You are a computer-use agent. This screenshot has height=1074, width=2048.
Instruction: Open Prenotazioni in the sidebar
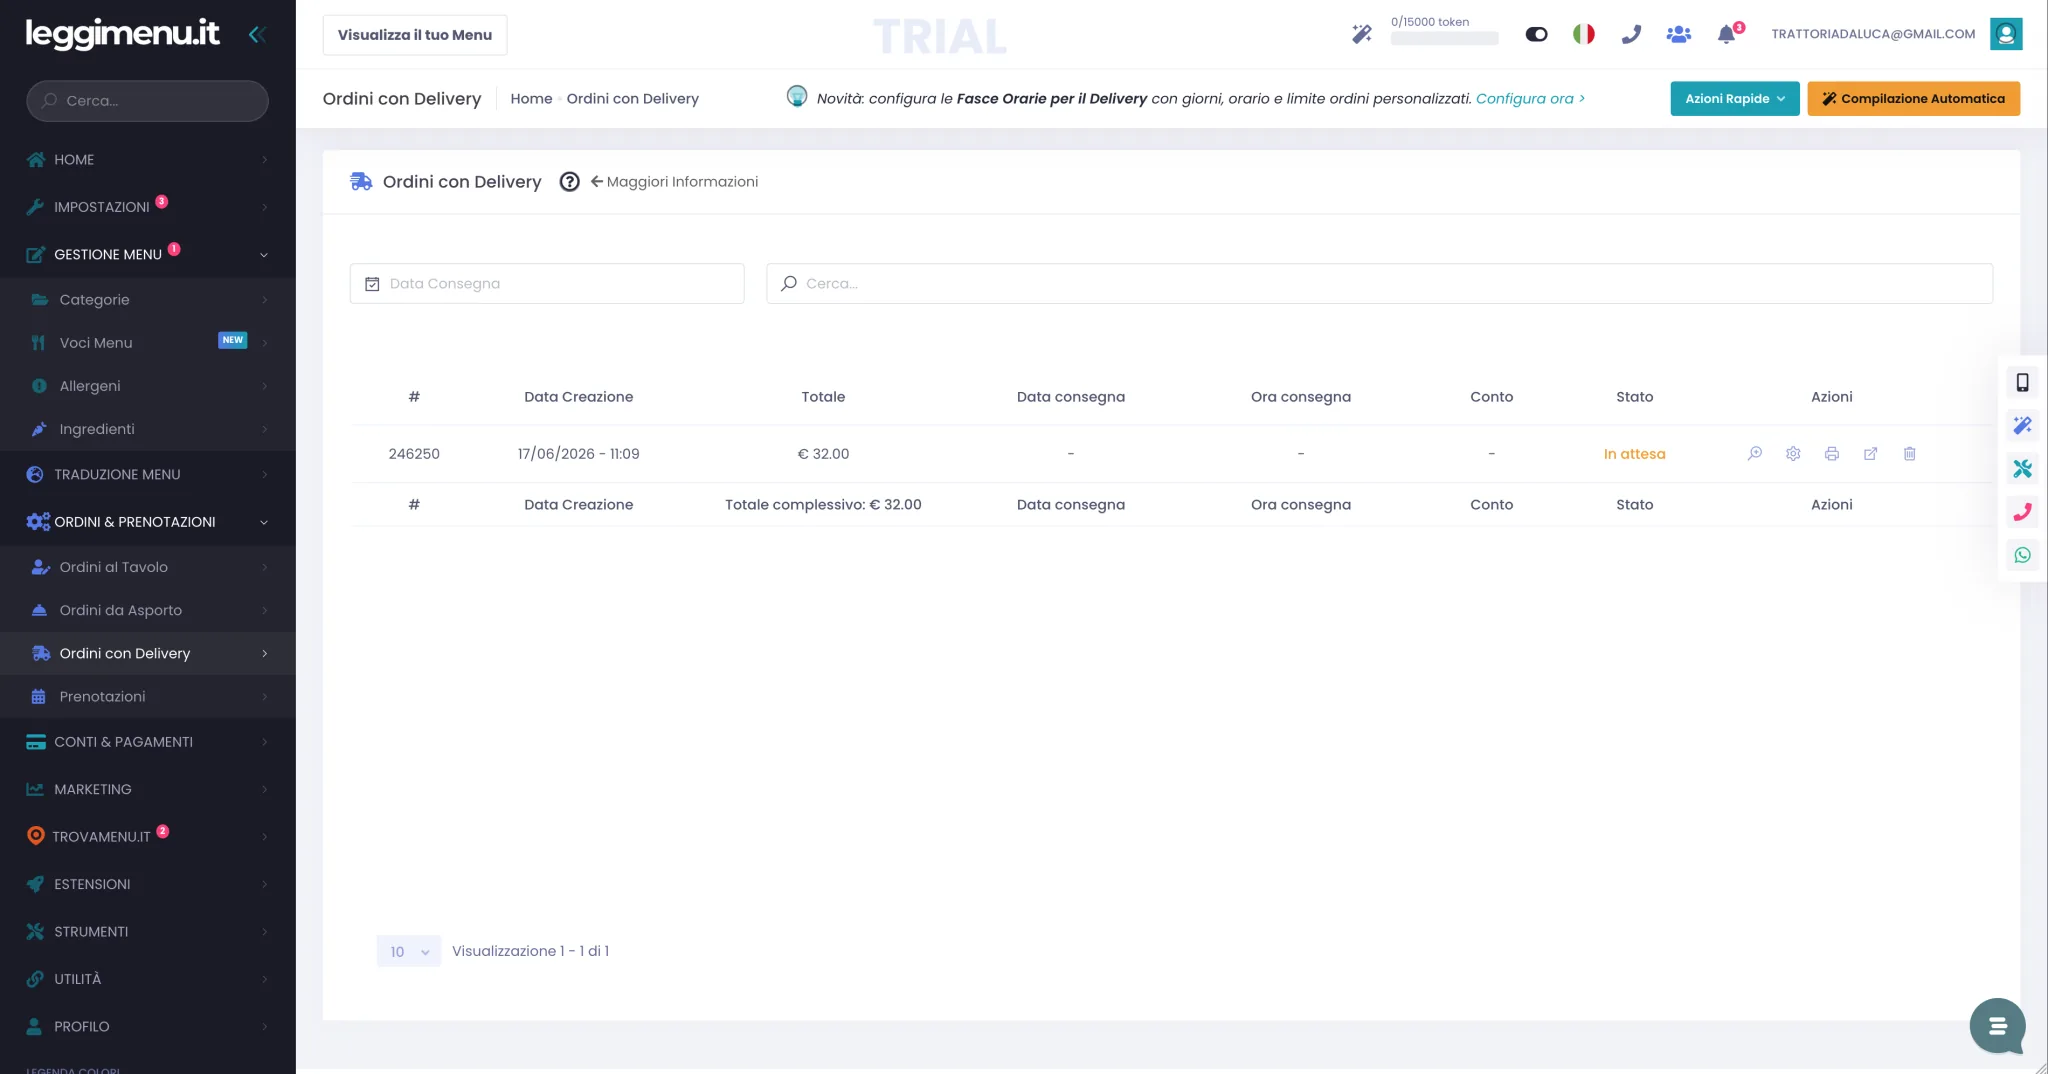pos(148,697)
